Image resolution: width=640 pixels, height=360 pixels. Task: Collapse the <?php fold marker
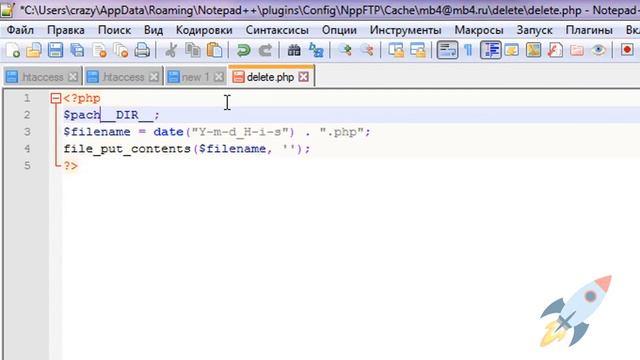click(x=56, y=98)
